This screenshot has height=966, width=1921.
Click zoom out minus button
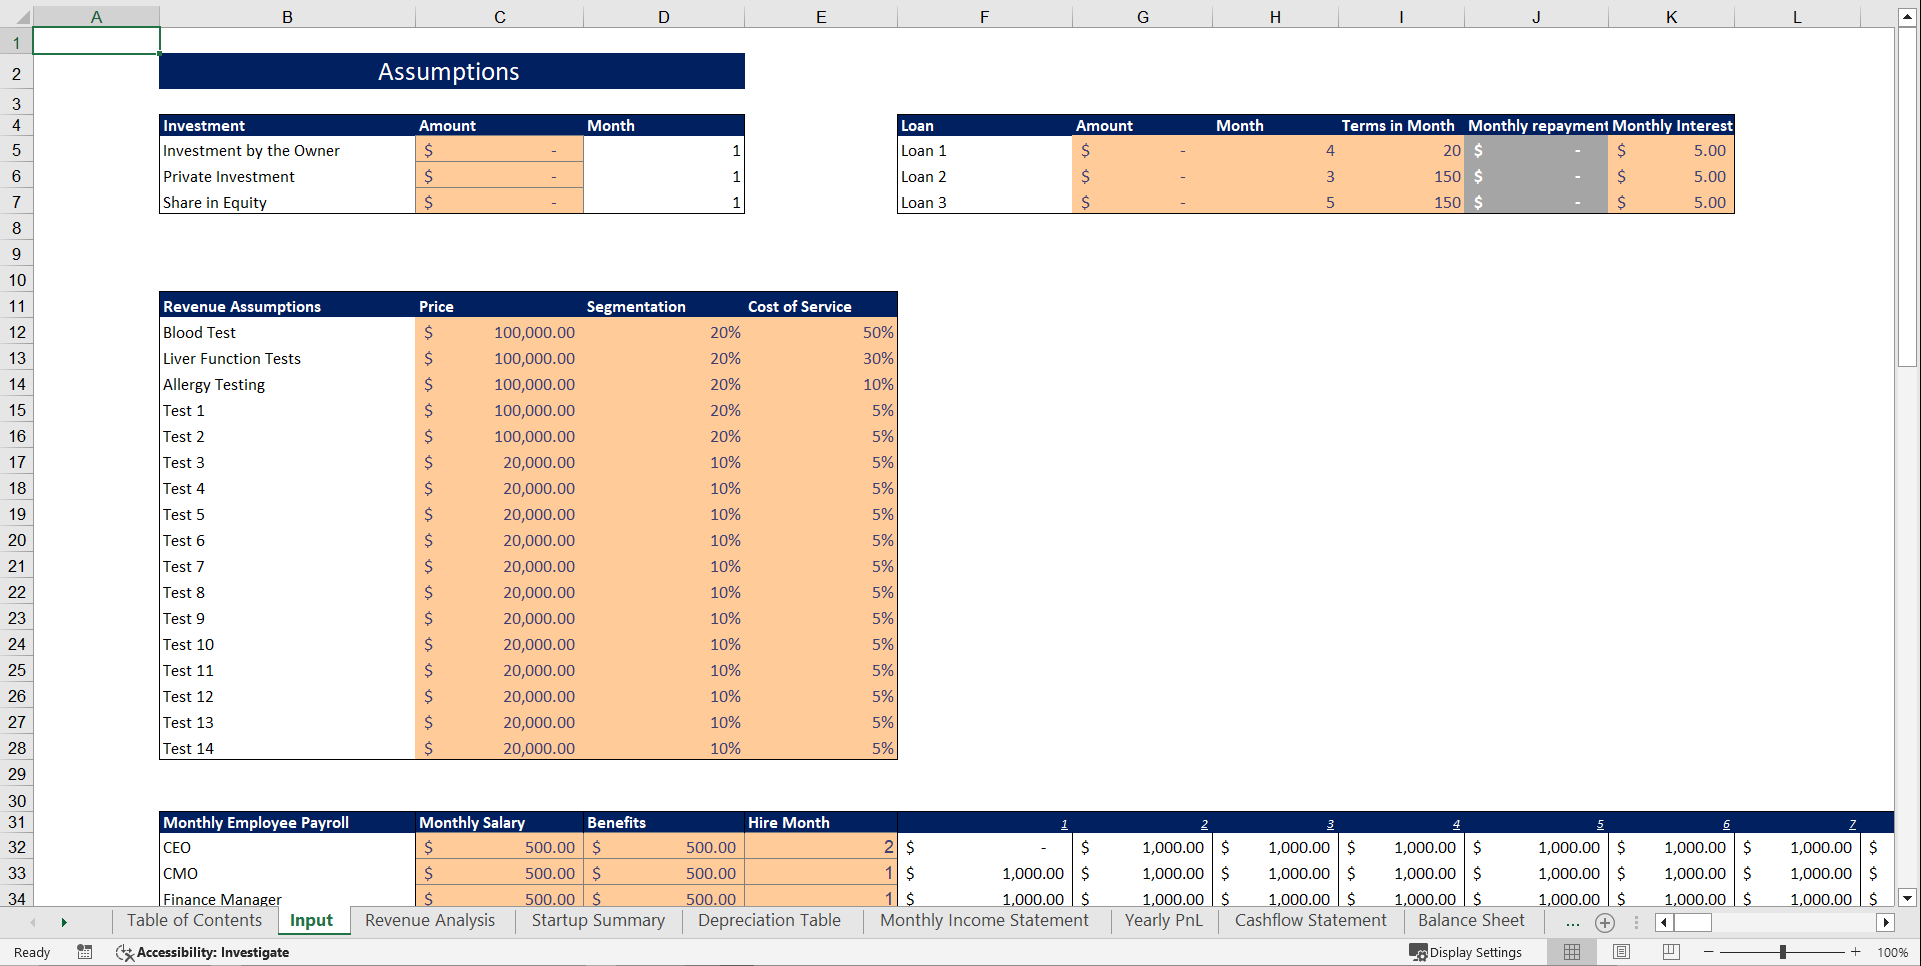(1709, 952)
